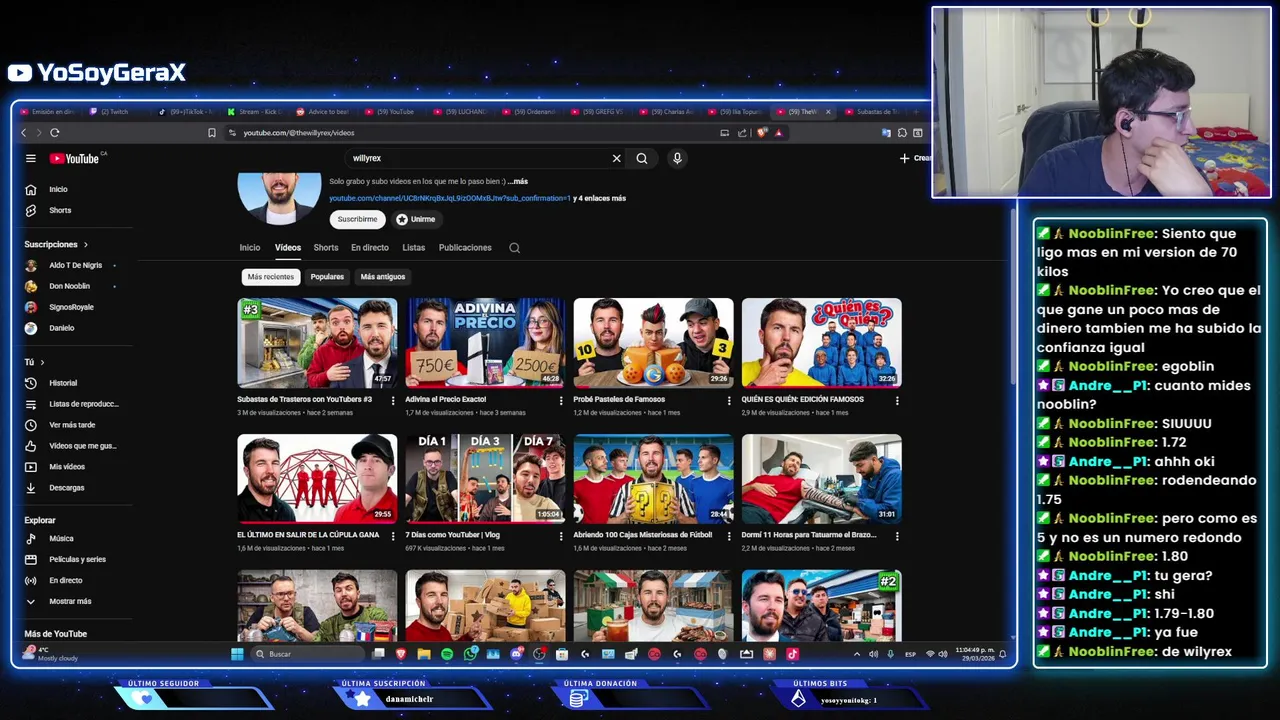Open the YouTube hamburger menu

31,158
